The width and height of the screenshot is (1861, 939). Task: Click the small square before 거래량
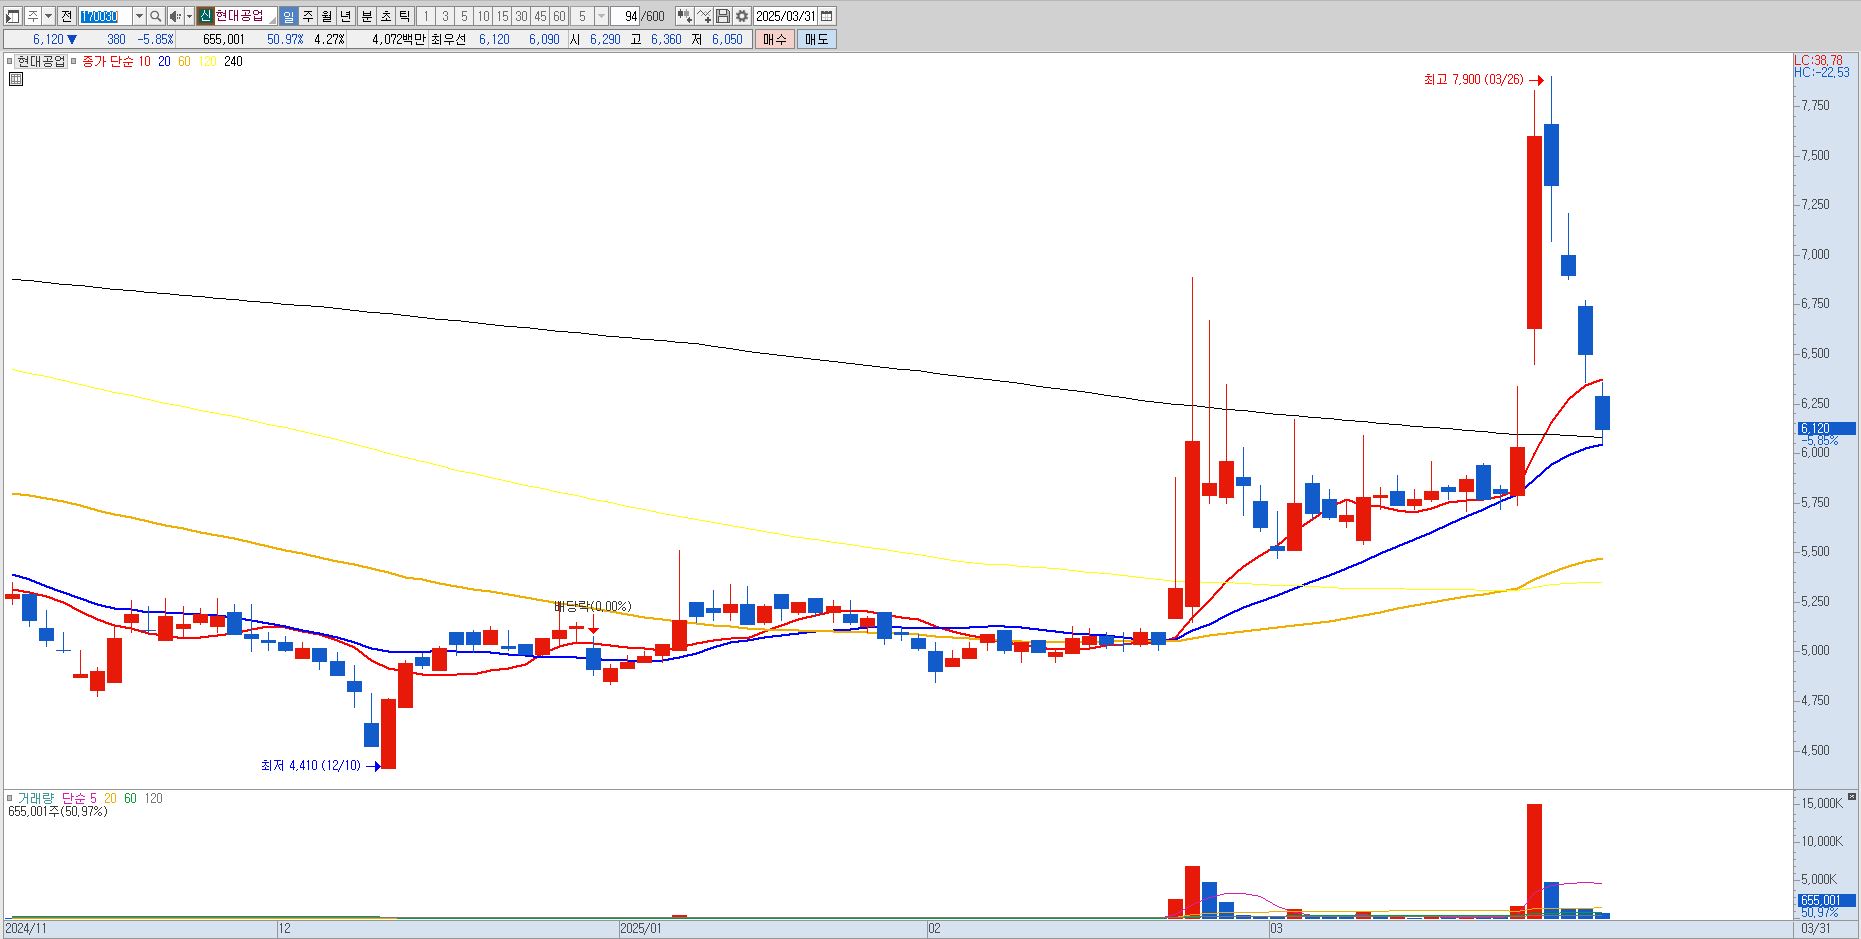coord(10,798)
